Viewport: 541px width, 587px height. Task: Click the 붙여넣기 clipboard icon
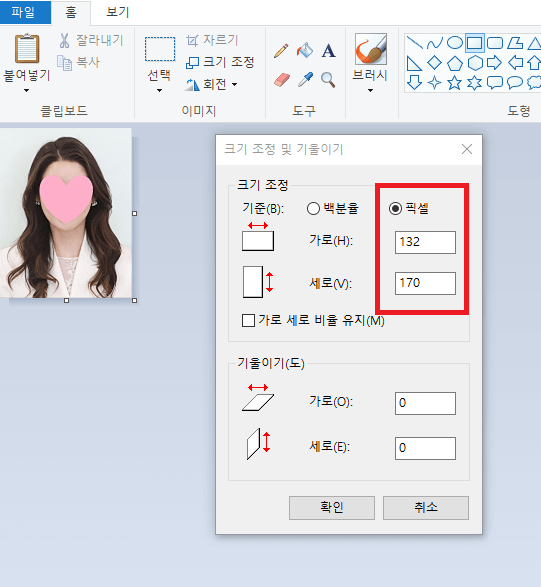tap(27, 48)
